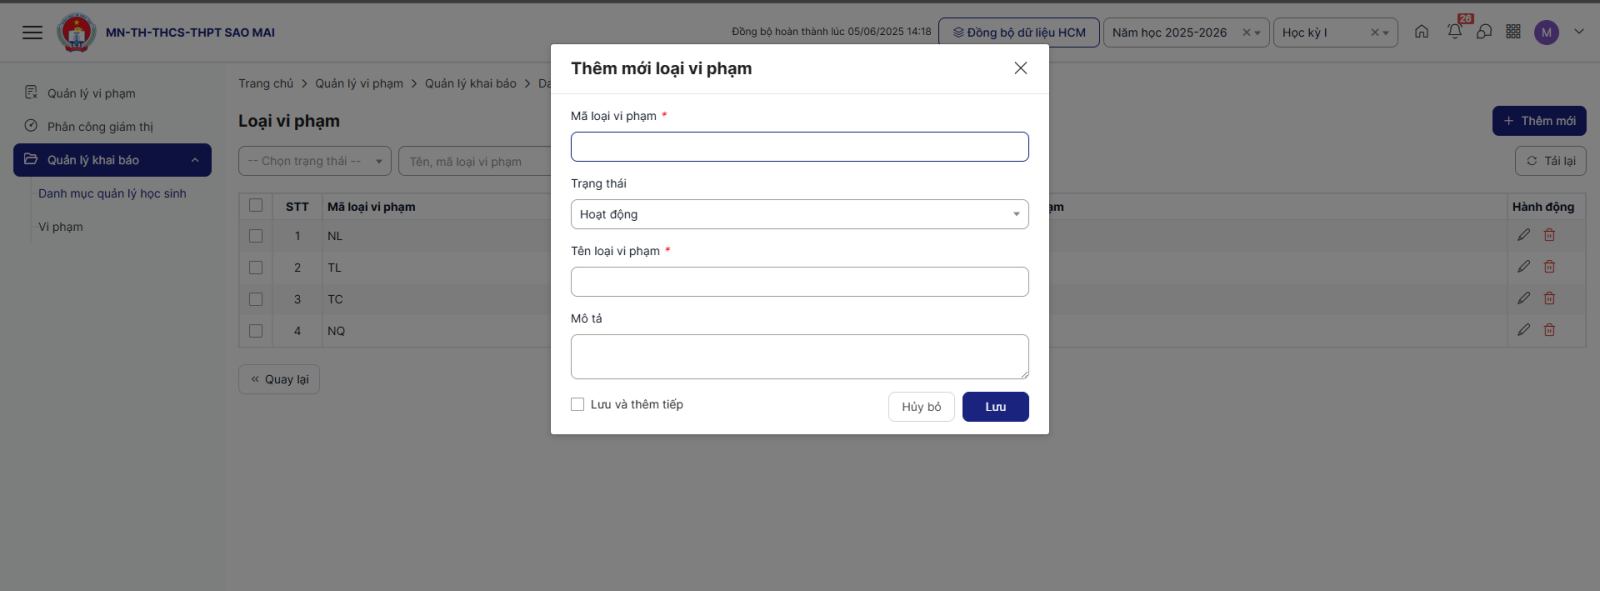
Task: Click the 'Mã loại vi phạm' input field
Action: tap(799, 147)
